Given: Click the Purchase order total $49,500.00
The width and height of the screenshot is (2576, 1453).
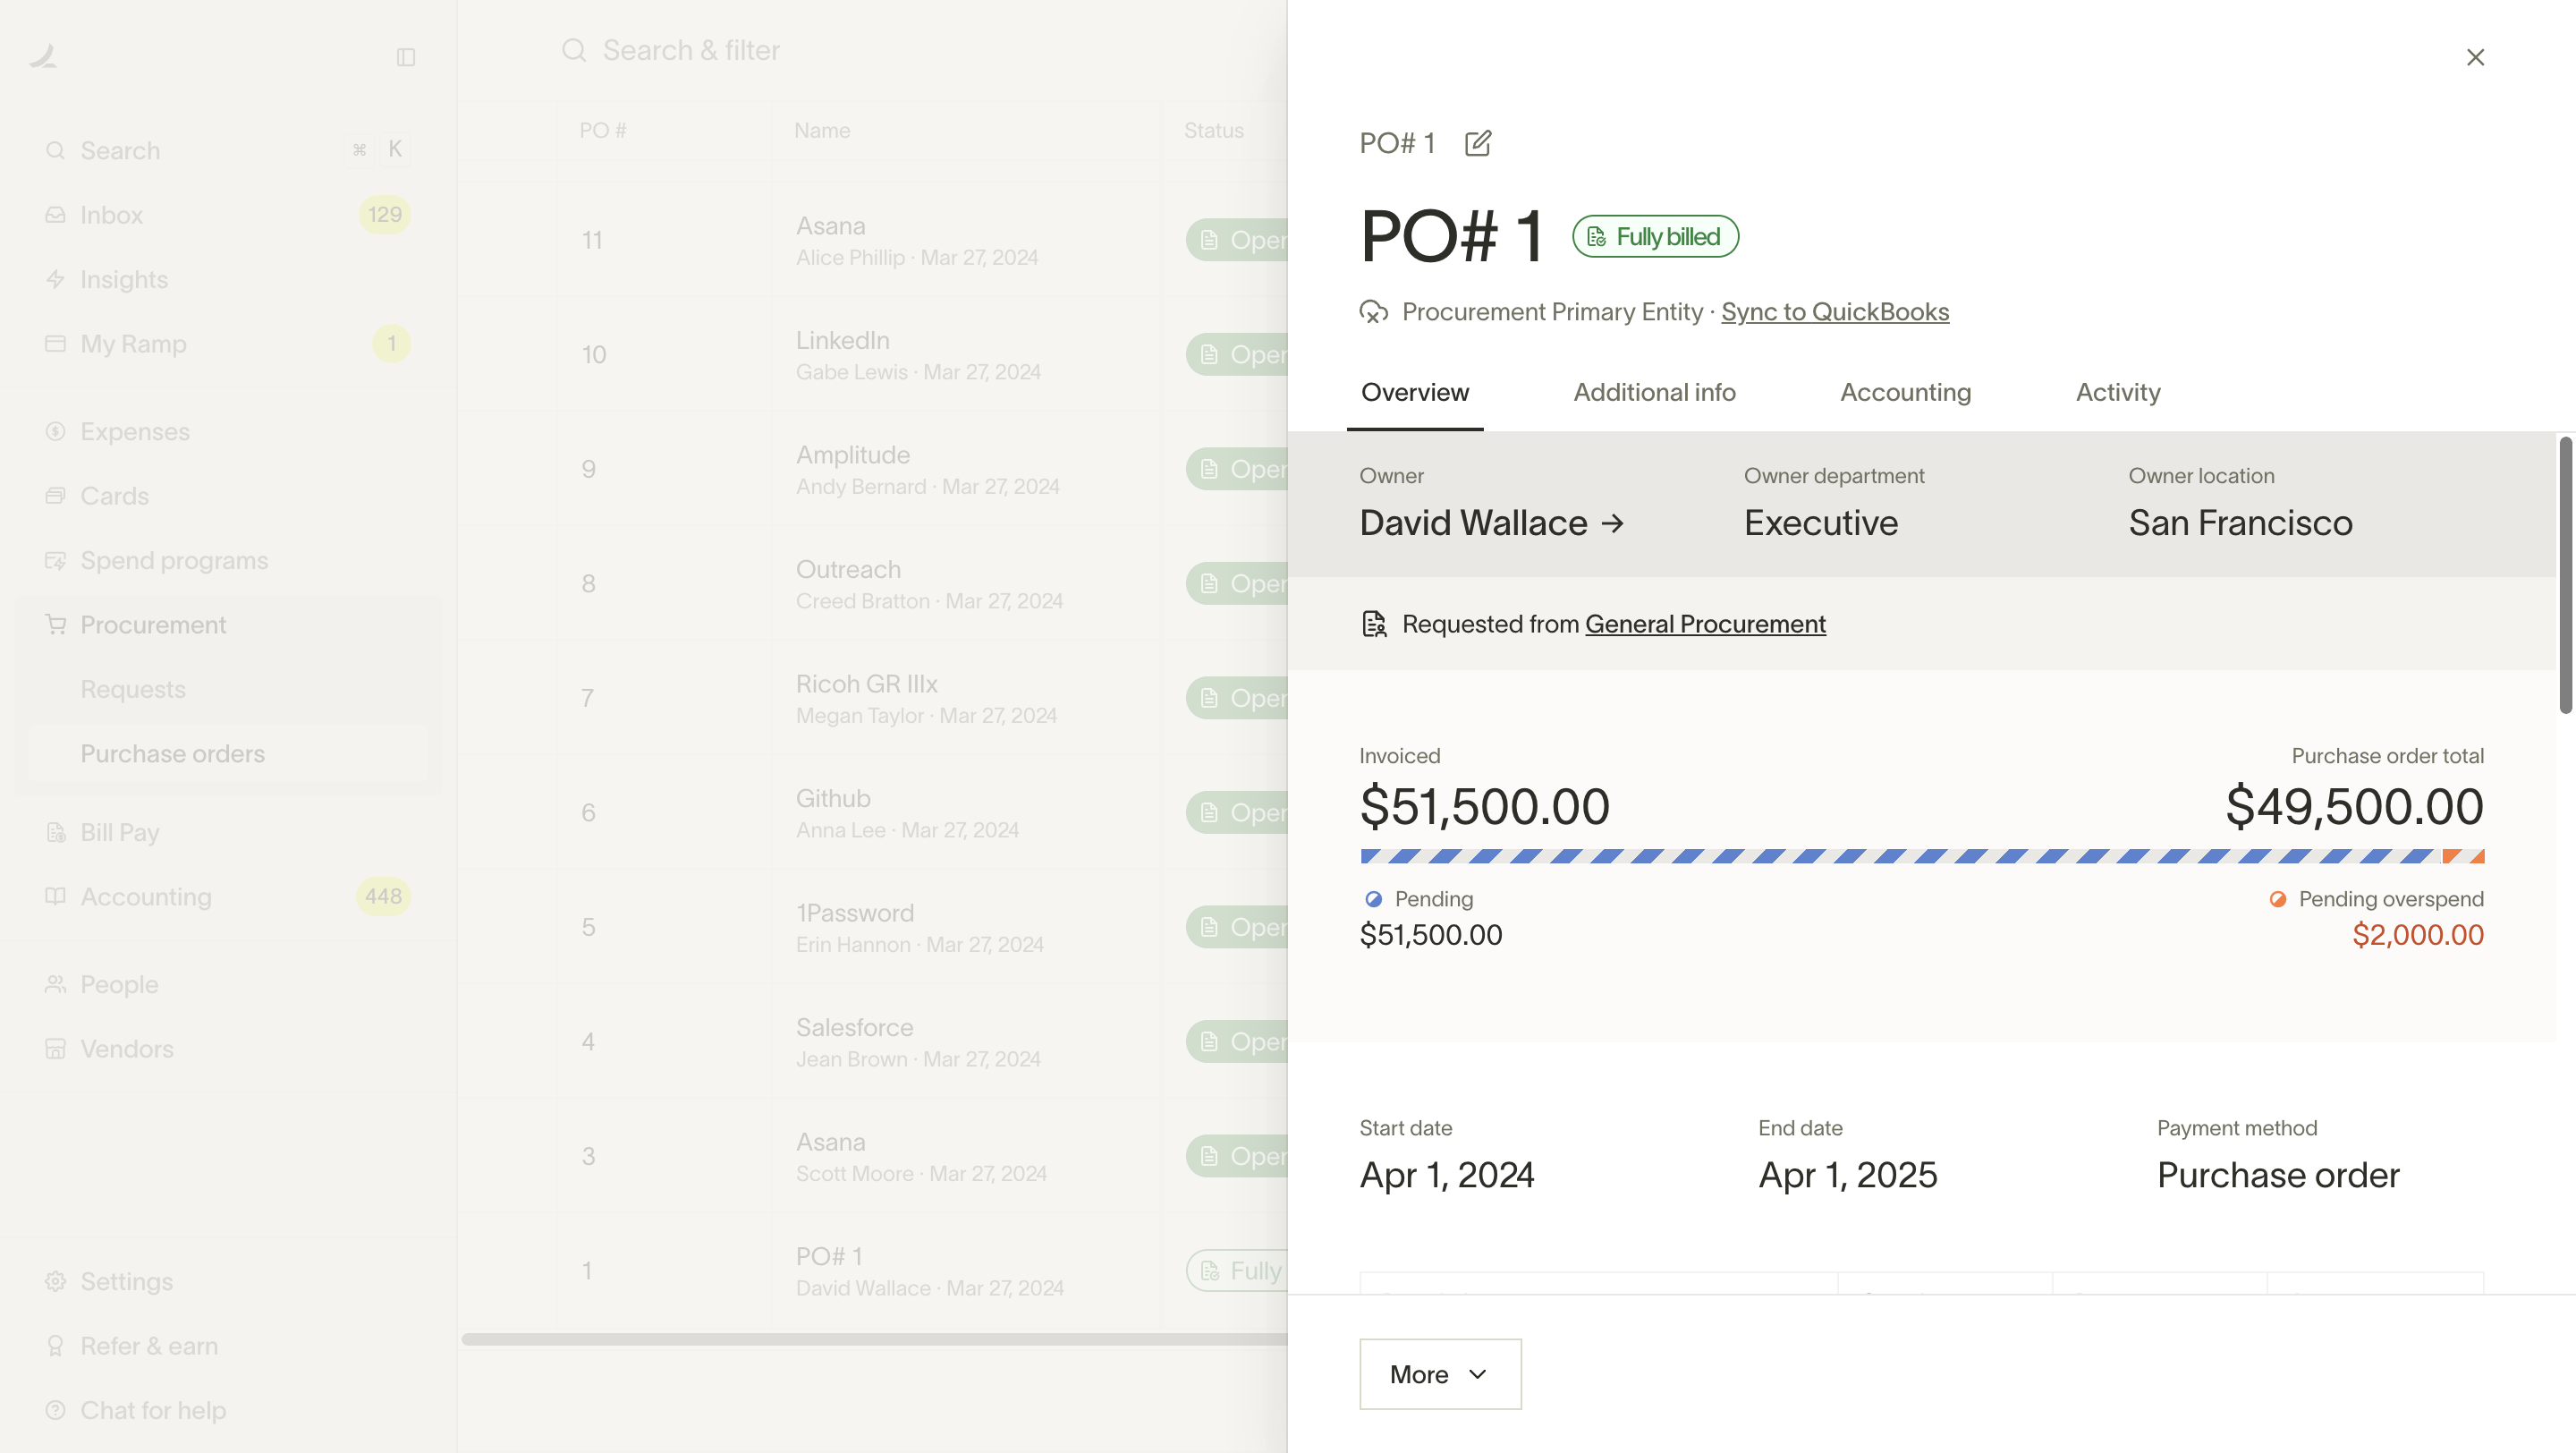Looking at the screenshot, I should [x=2354, y=806].
